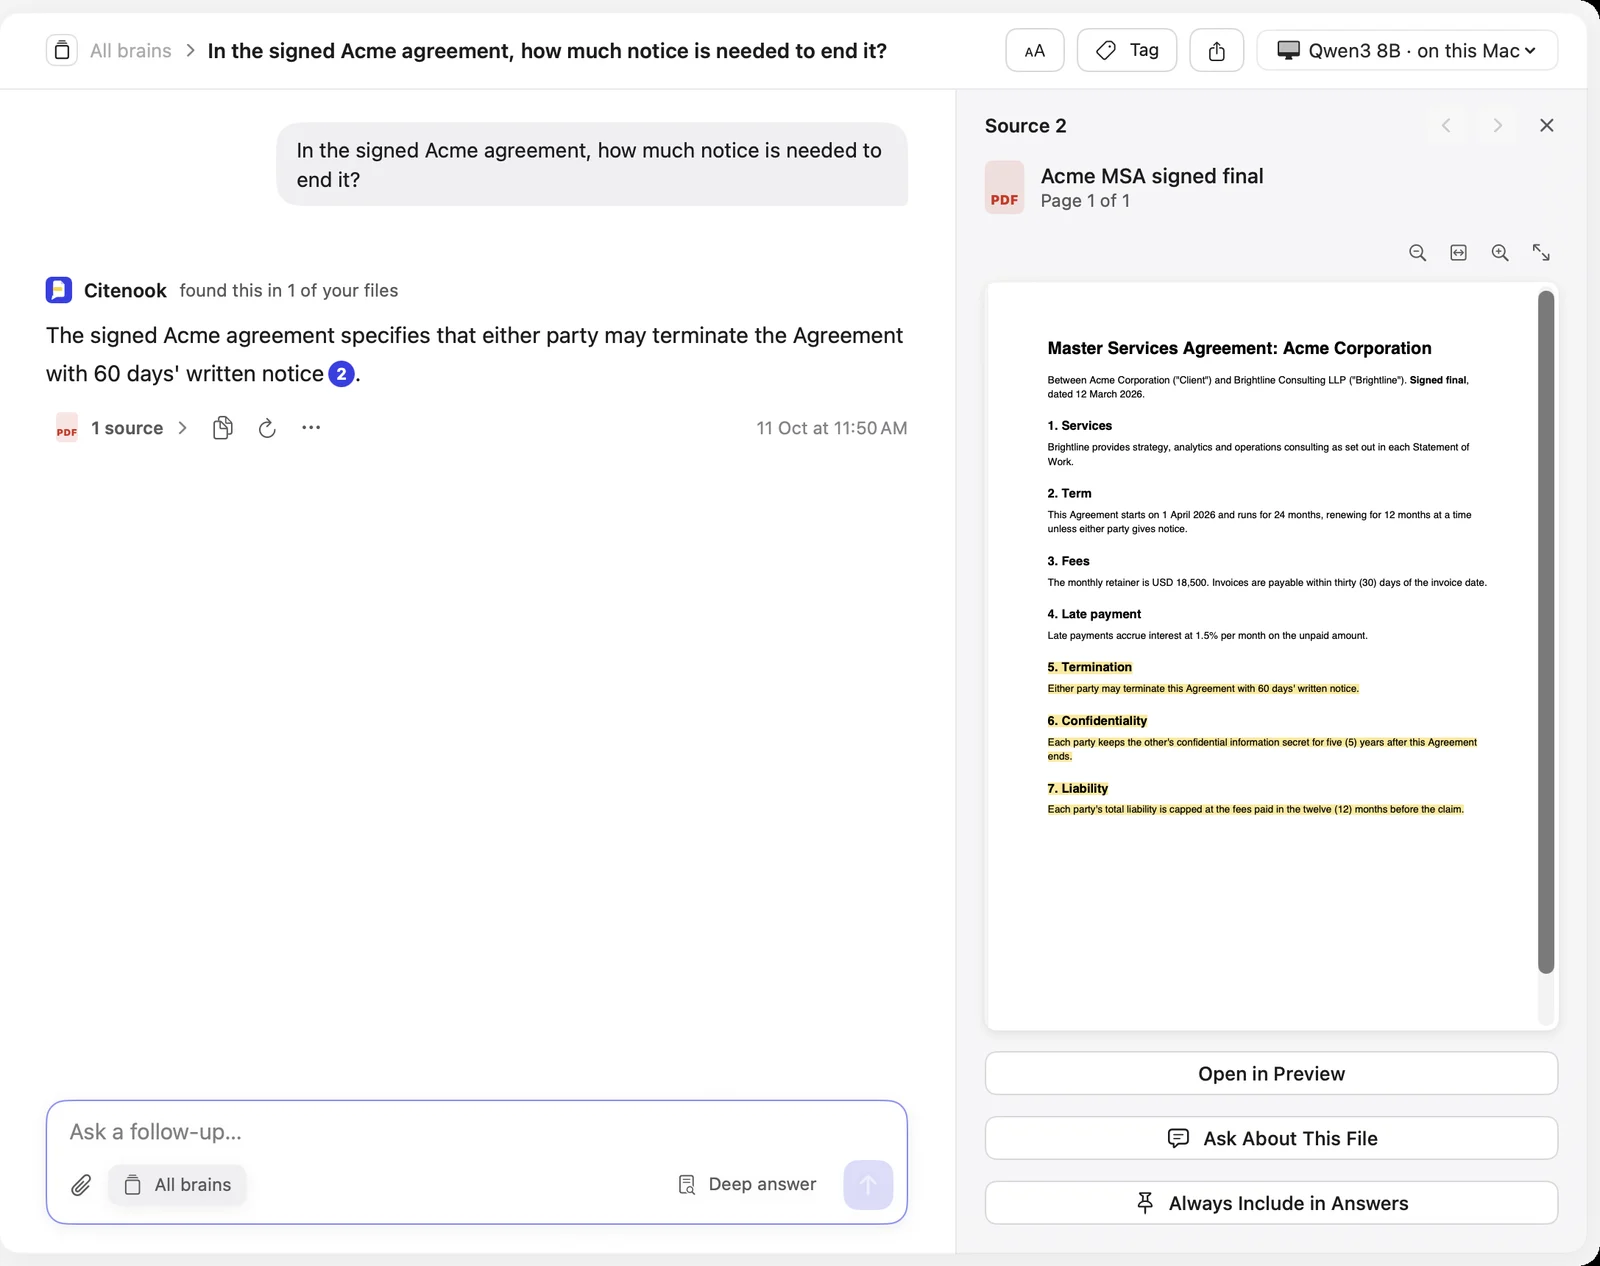Open the more options ellipsis menu
This screenshot has width=1600, height=1266.
tap(311, 427)
